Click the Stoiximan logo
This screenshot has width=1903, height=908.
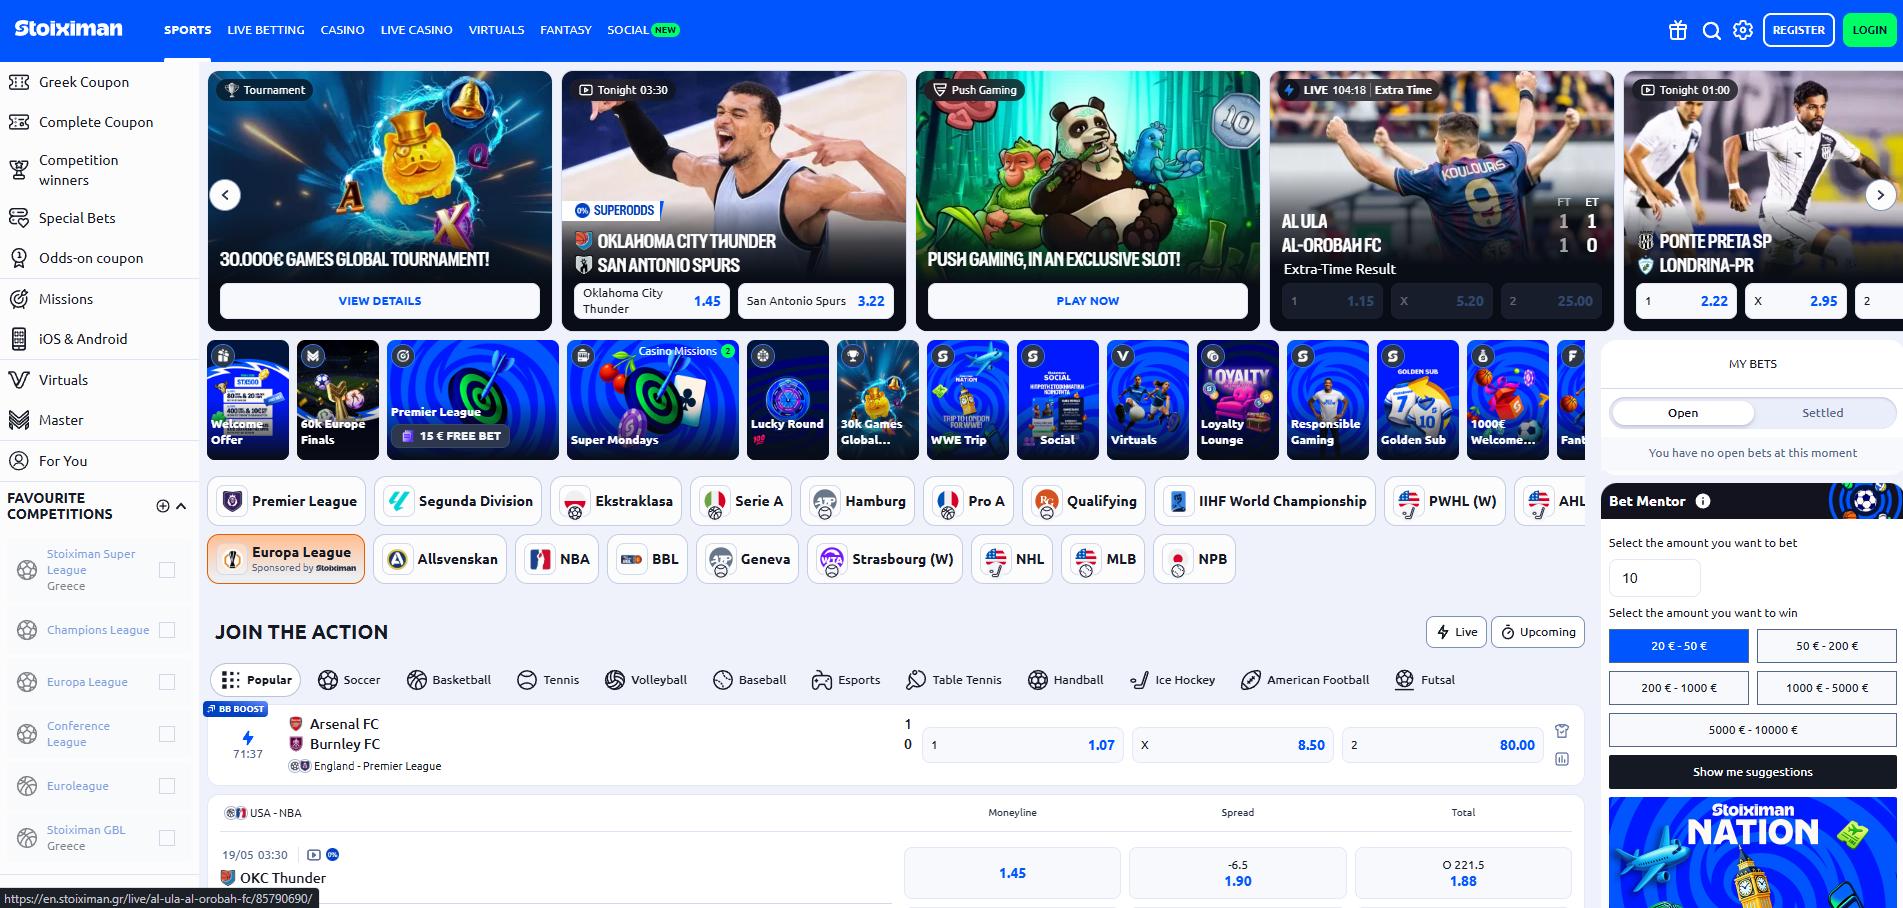point(69,29)
